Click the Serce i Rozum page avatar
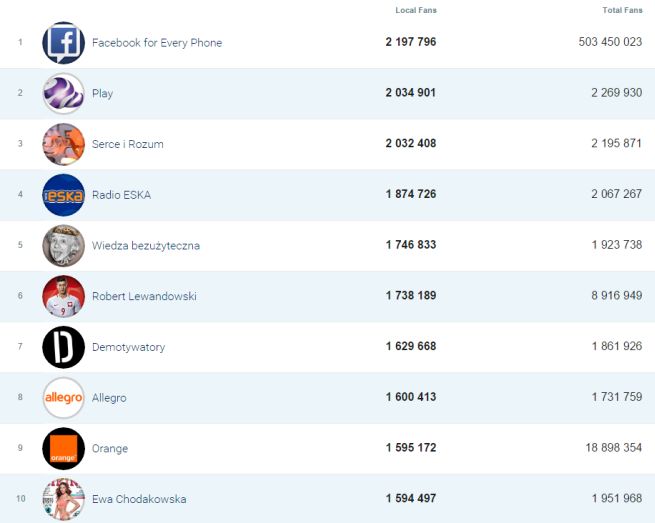655x523 pixels. [63, 144]
